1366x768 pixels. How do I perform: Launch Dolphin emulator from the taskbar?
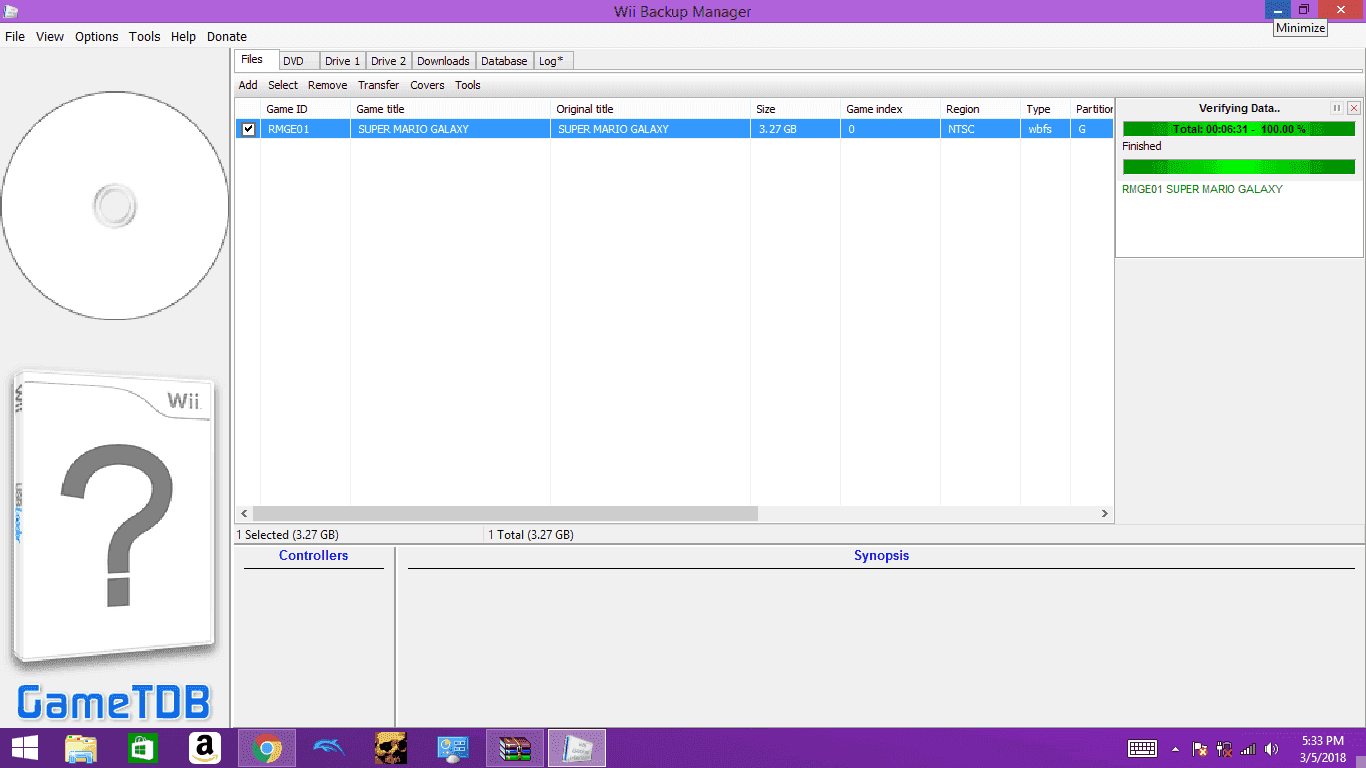point(329,748)
